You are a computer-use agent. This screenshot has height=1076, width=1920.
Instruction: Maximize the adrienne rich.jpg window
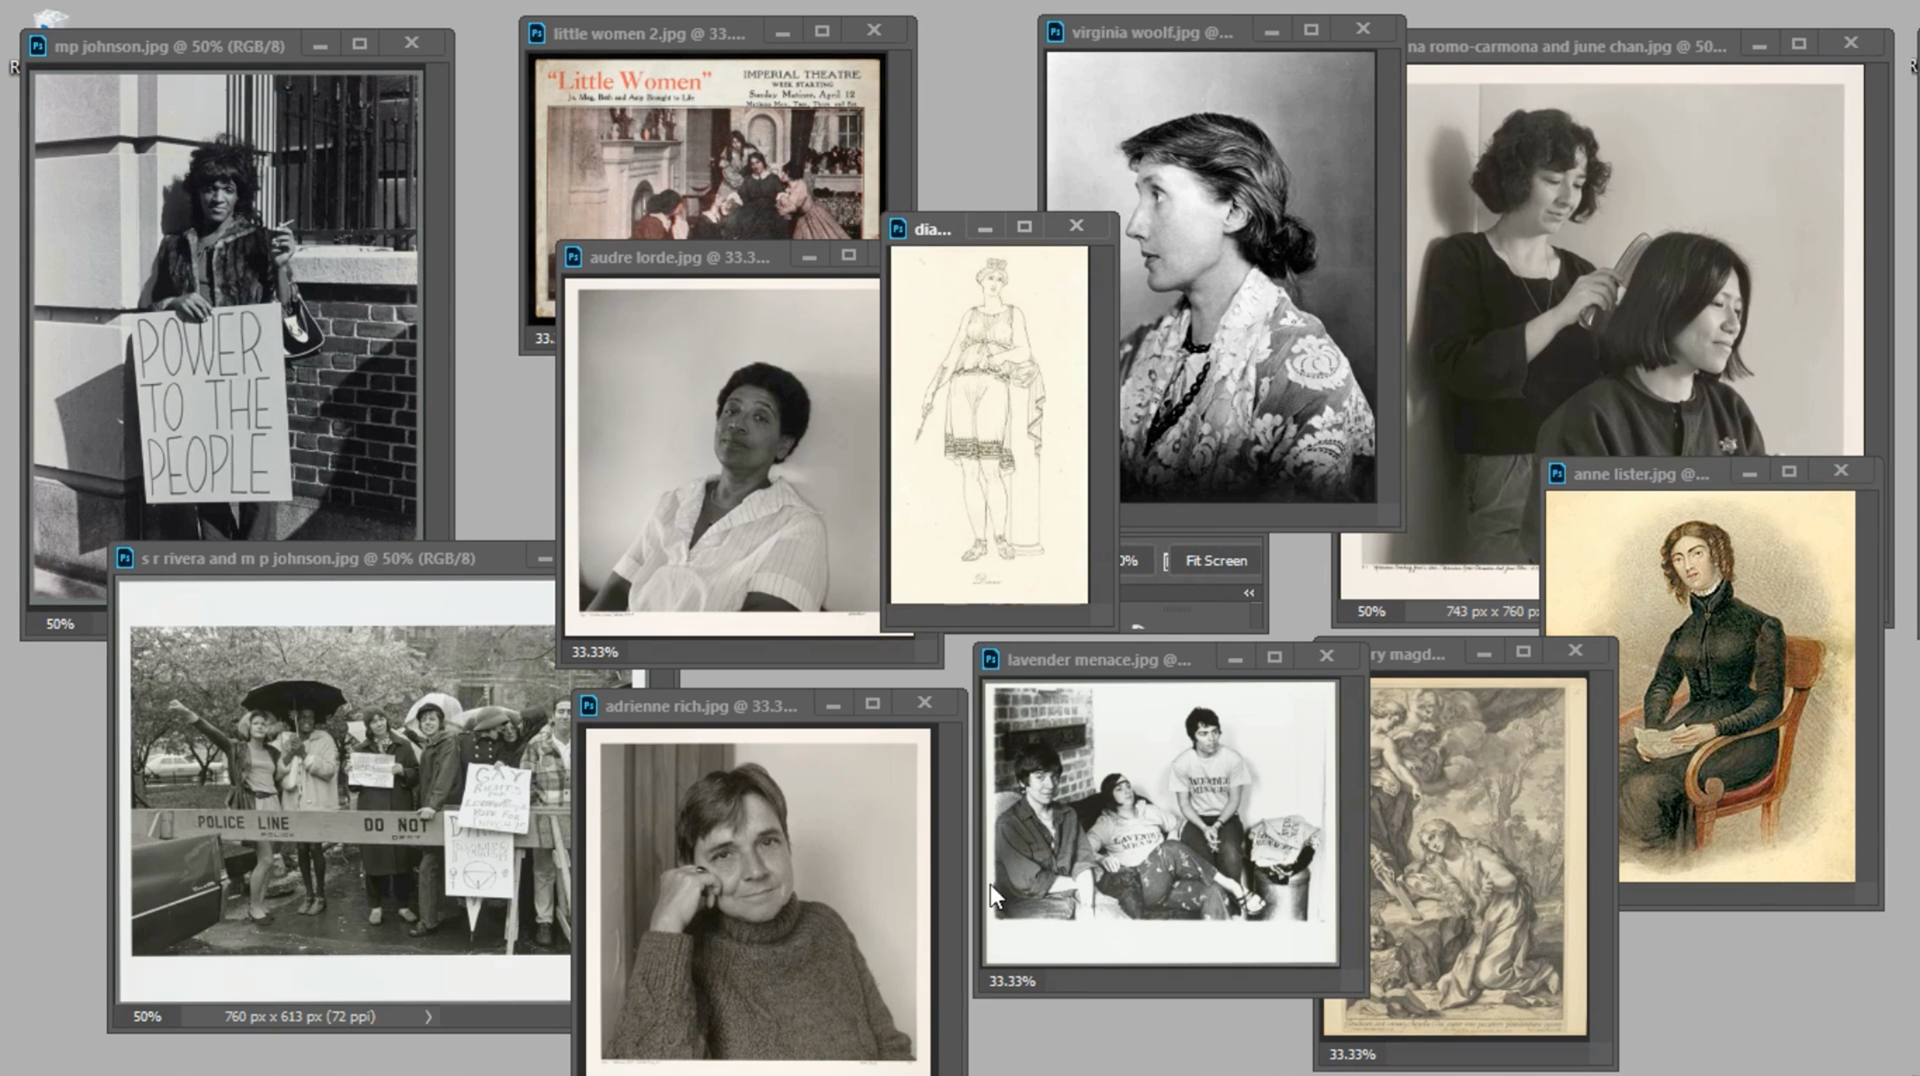[x=873, y=704]
